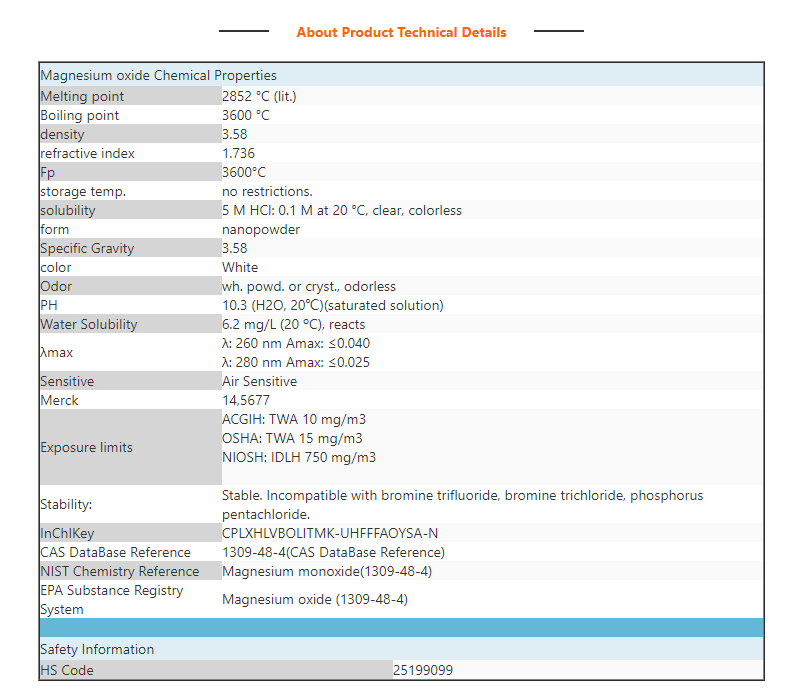The height and width of the screenshot is (700, 808).
Task: Select the 'Water Solubility' label cell
Action: (x=131, y=325)
